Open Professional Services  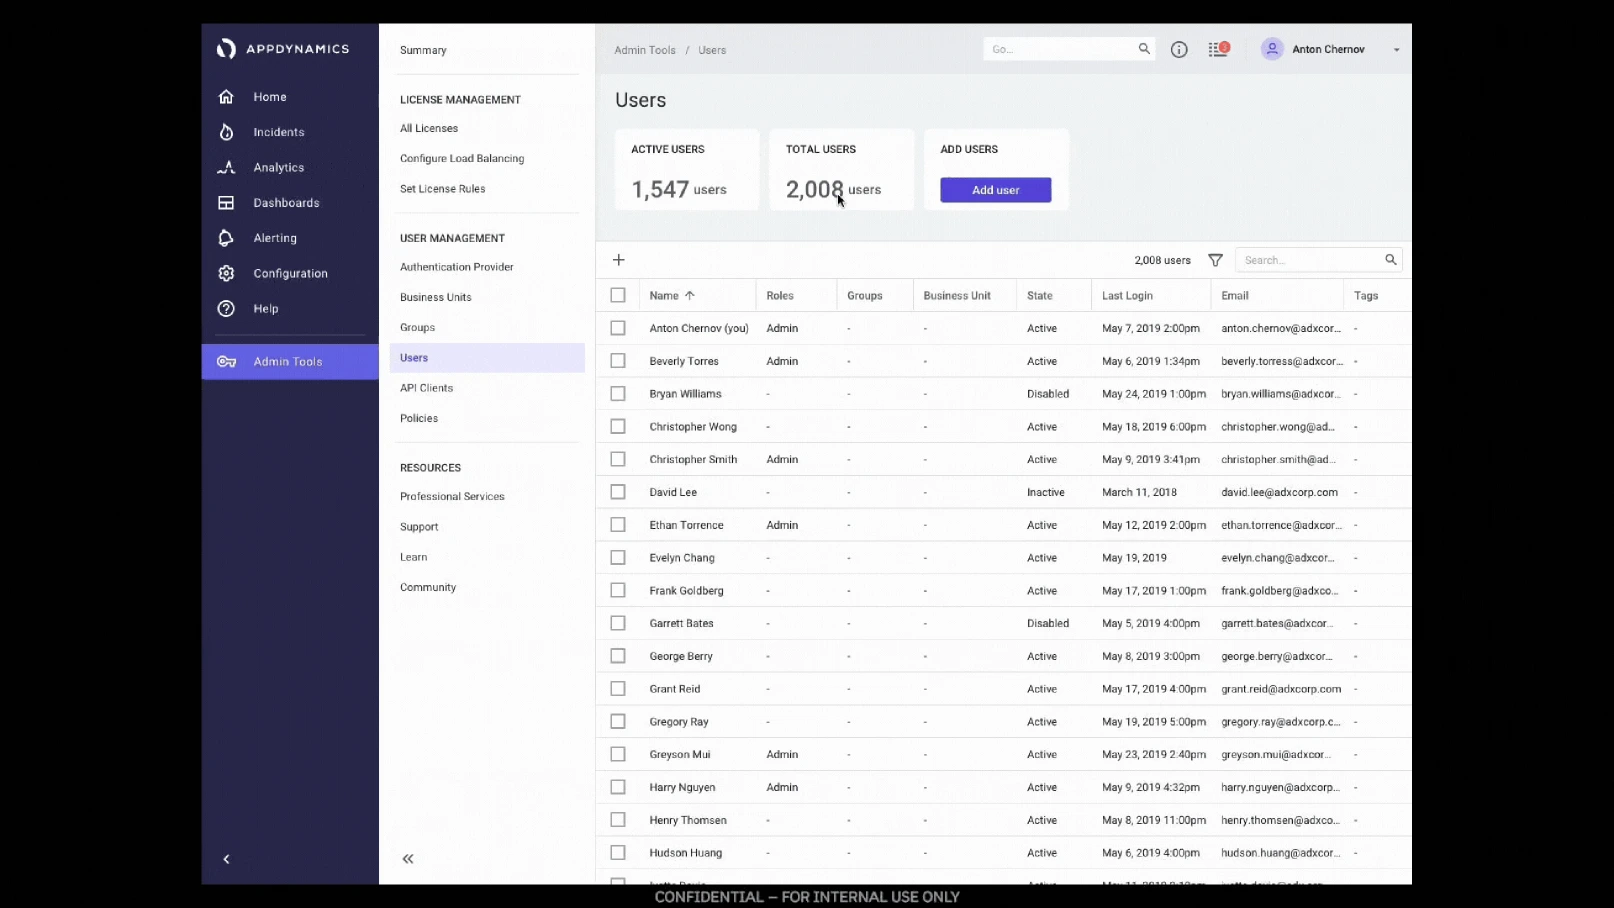(452, 496)
